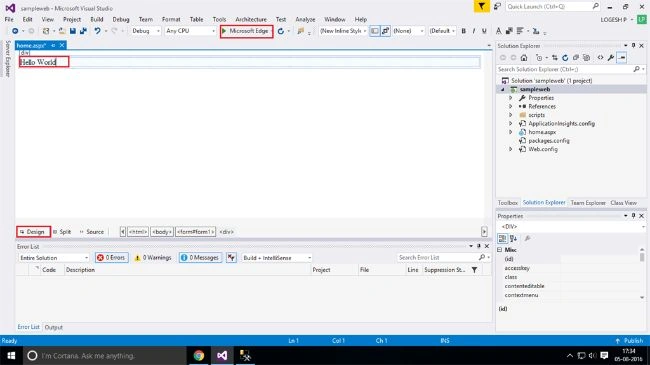Select home.aspx in Solution Explorer

(542, 132)
